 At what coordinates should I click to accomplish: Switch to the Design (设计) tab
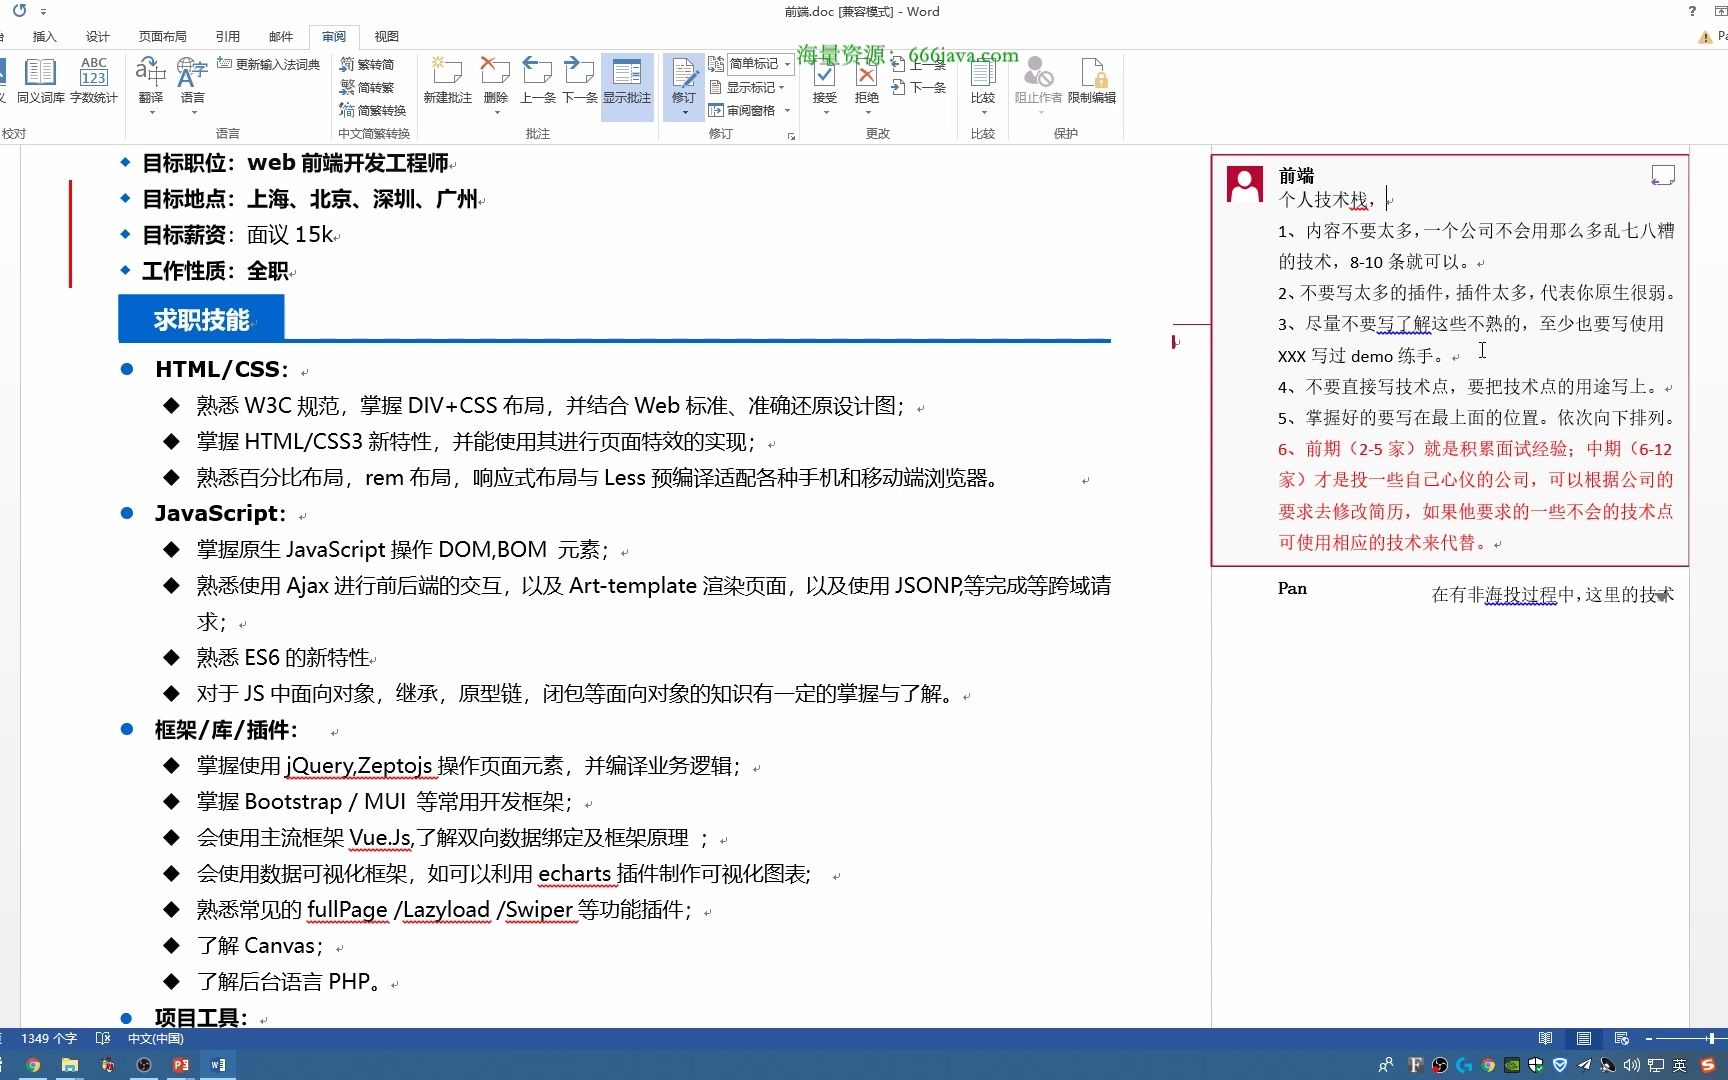[x=97, y=36]
